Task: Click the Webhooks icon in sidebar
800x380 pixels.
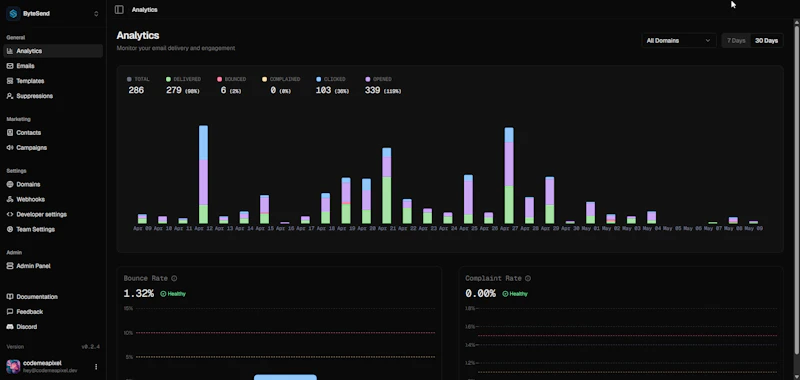Action: [x=10, y=199]
